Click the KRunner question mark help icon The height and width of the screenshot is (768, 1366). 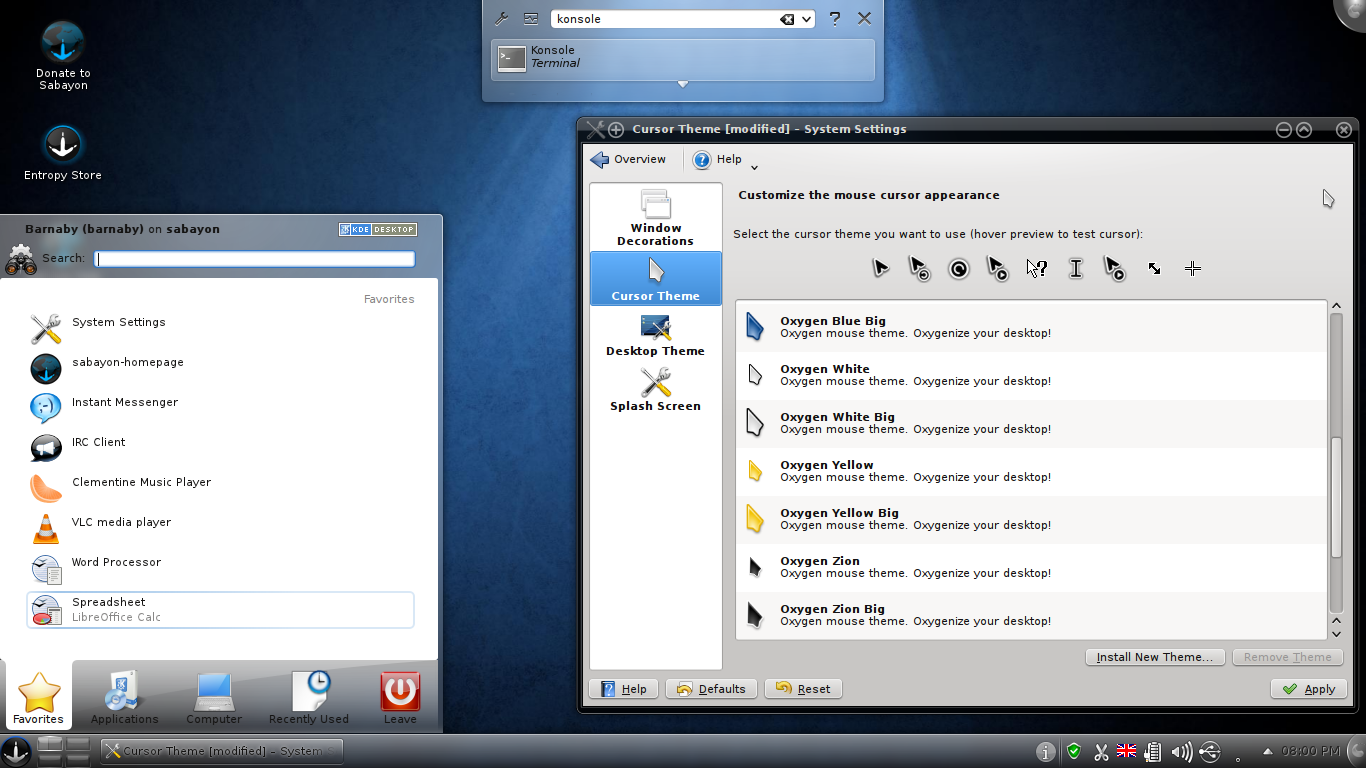pyautogui.click(x=835, y=18)
